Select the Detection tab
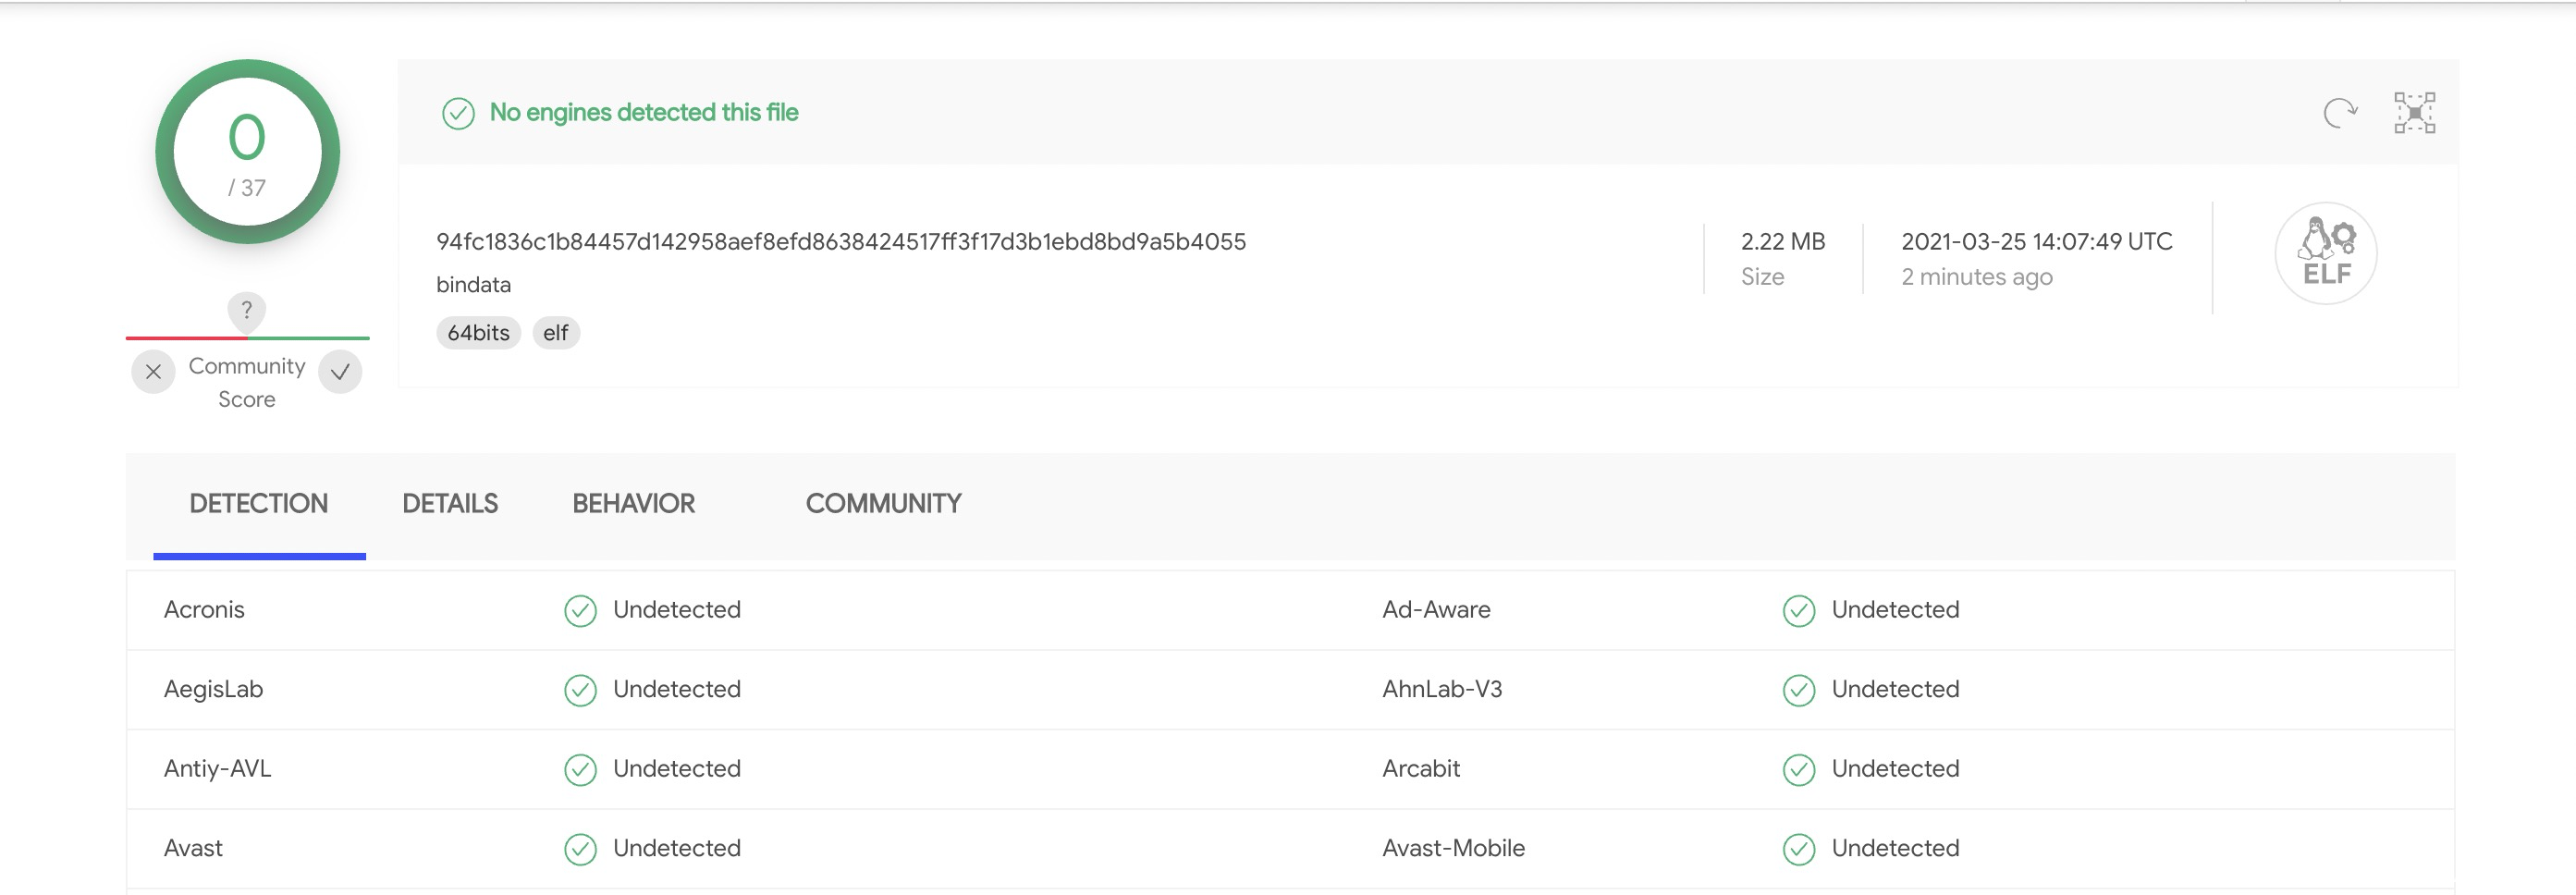 [258, 503]
